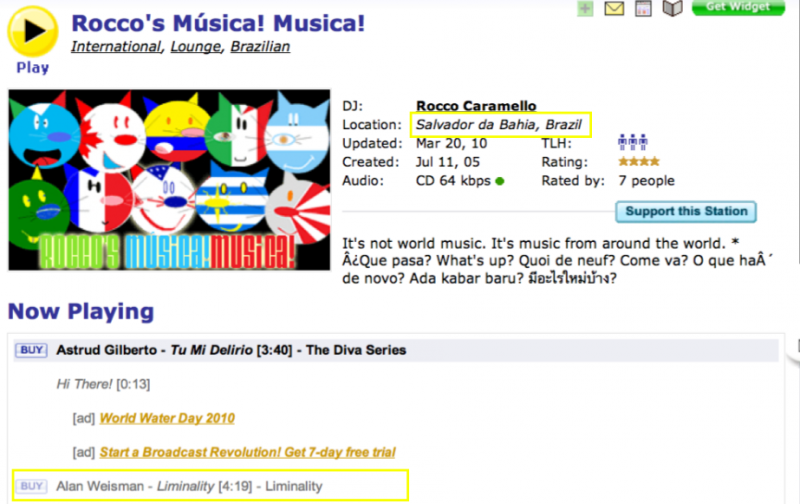
Task: Click the Support this Station button
Action: pos(685,211)
